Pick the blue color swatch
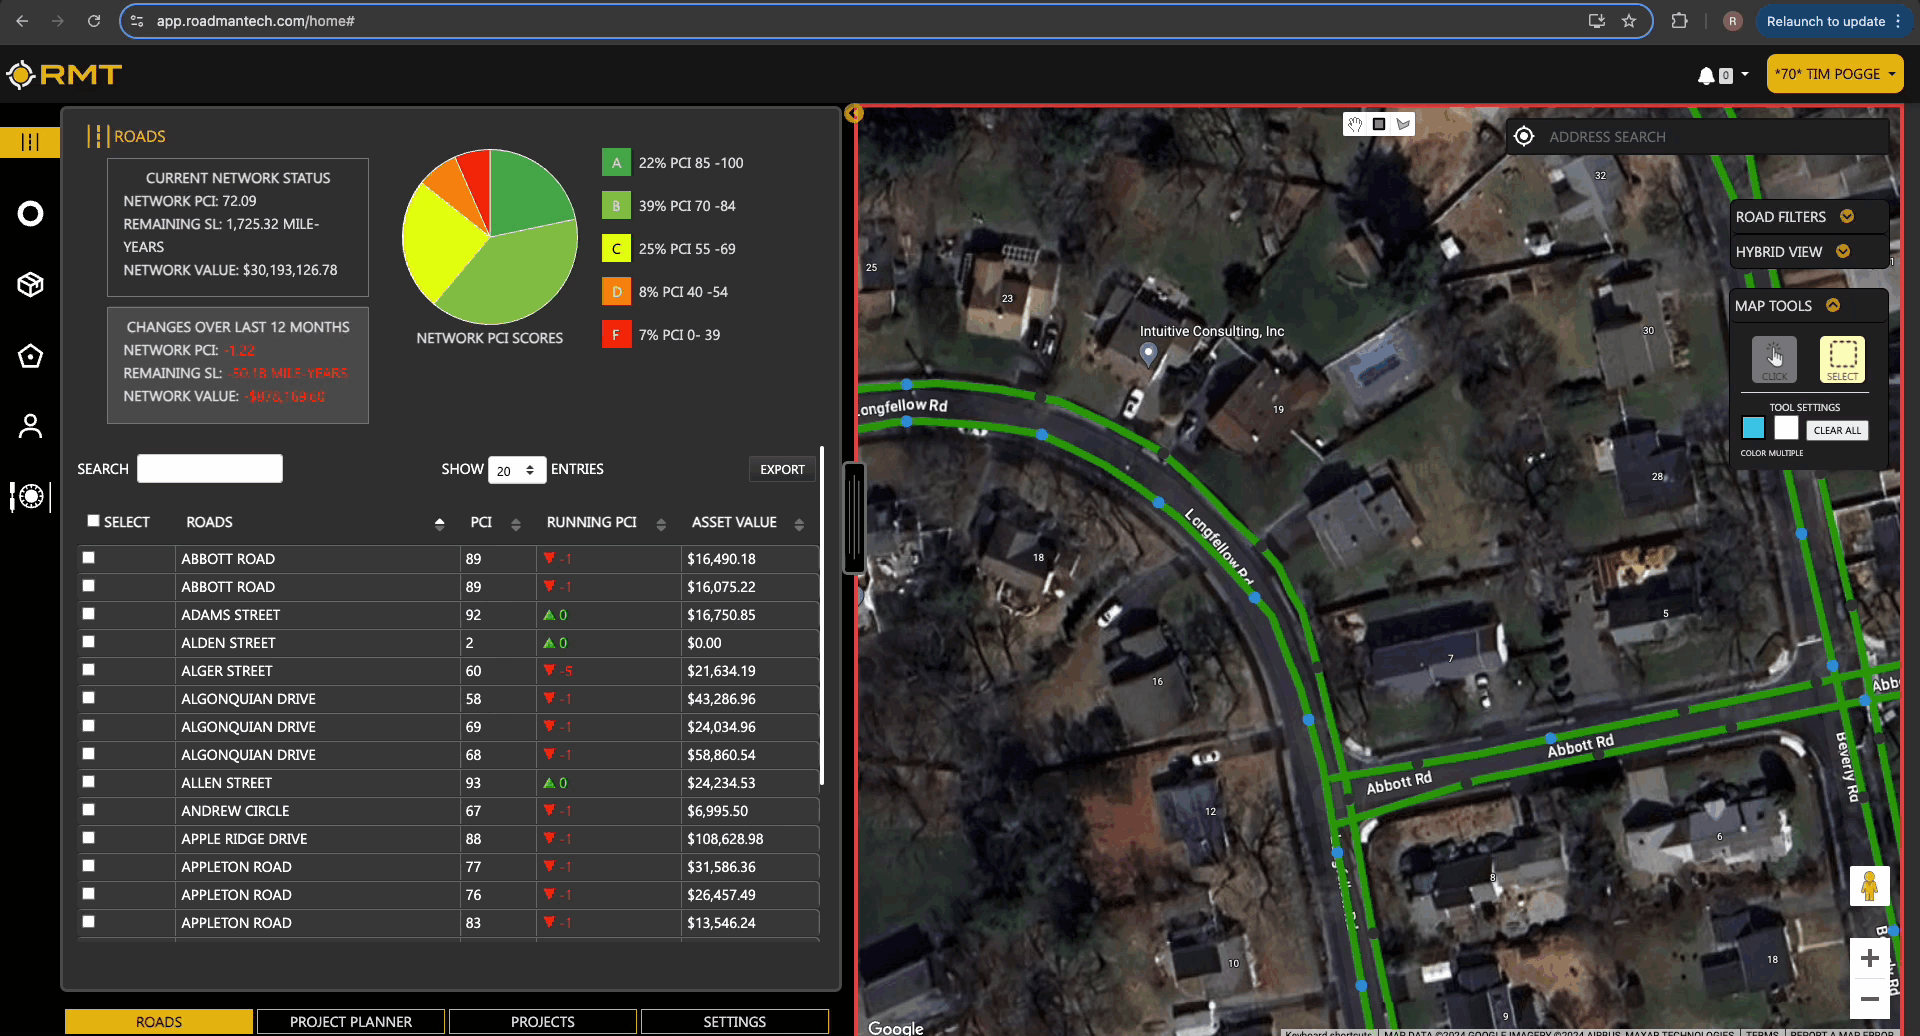The image size is (1920, 1036). [1753, 429]
